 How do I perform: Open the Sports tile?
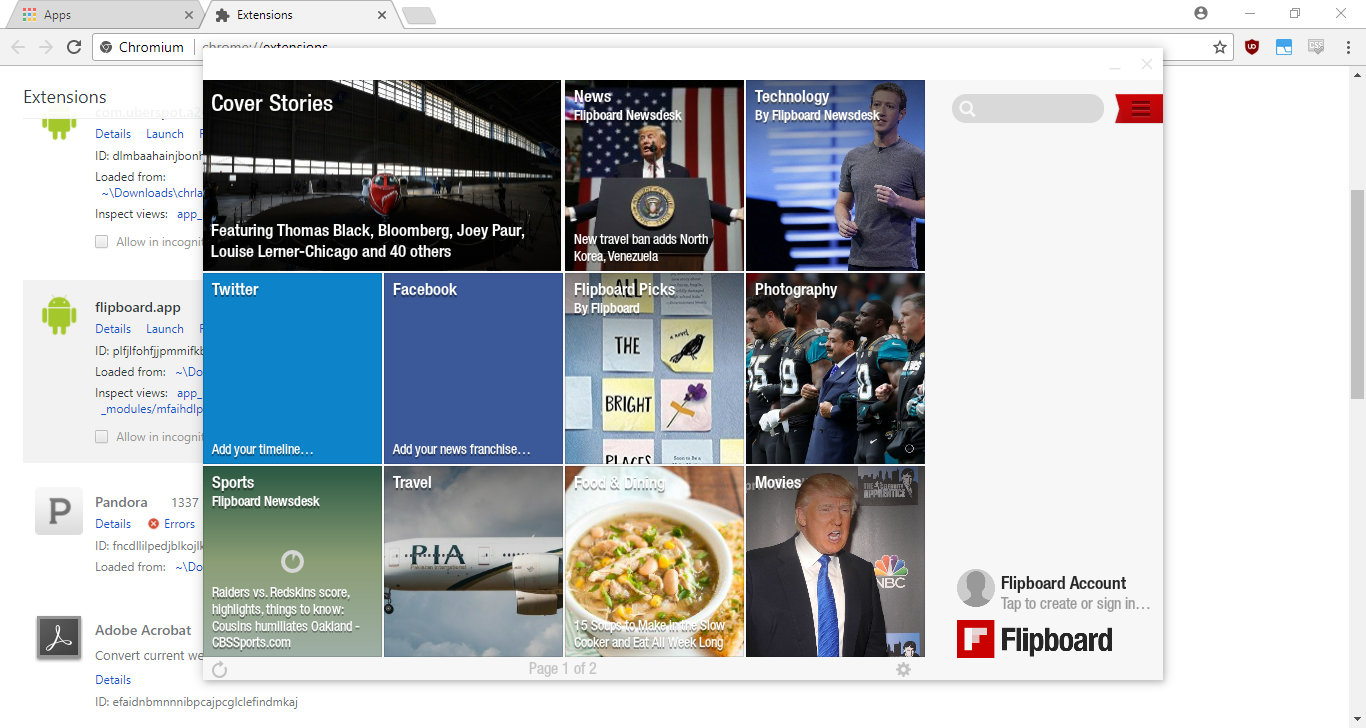(x=292, y=561)
